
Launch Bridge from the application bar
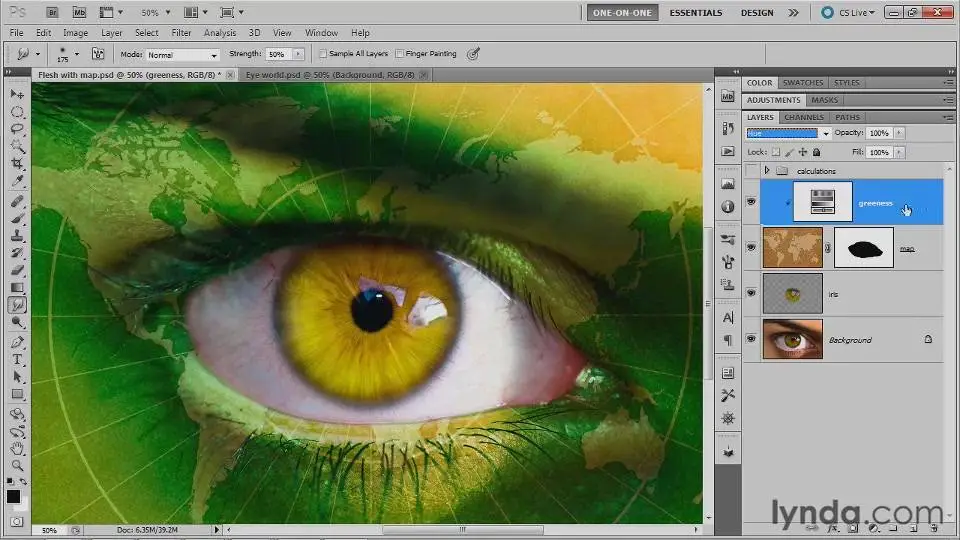click(51, 12)
